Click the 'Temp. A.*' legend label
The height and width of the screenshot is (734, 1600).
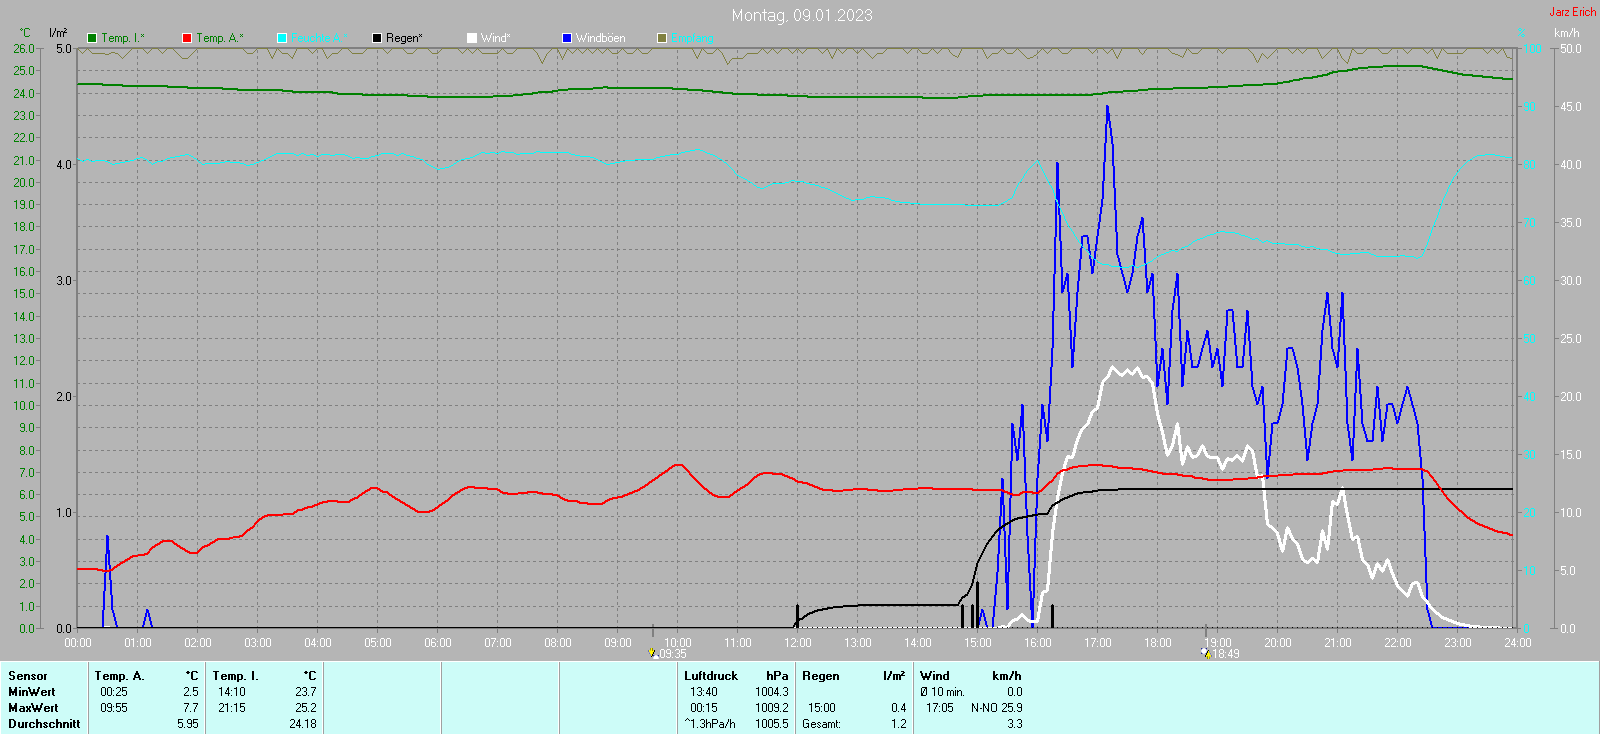coord(220,38)
